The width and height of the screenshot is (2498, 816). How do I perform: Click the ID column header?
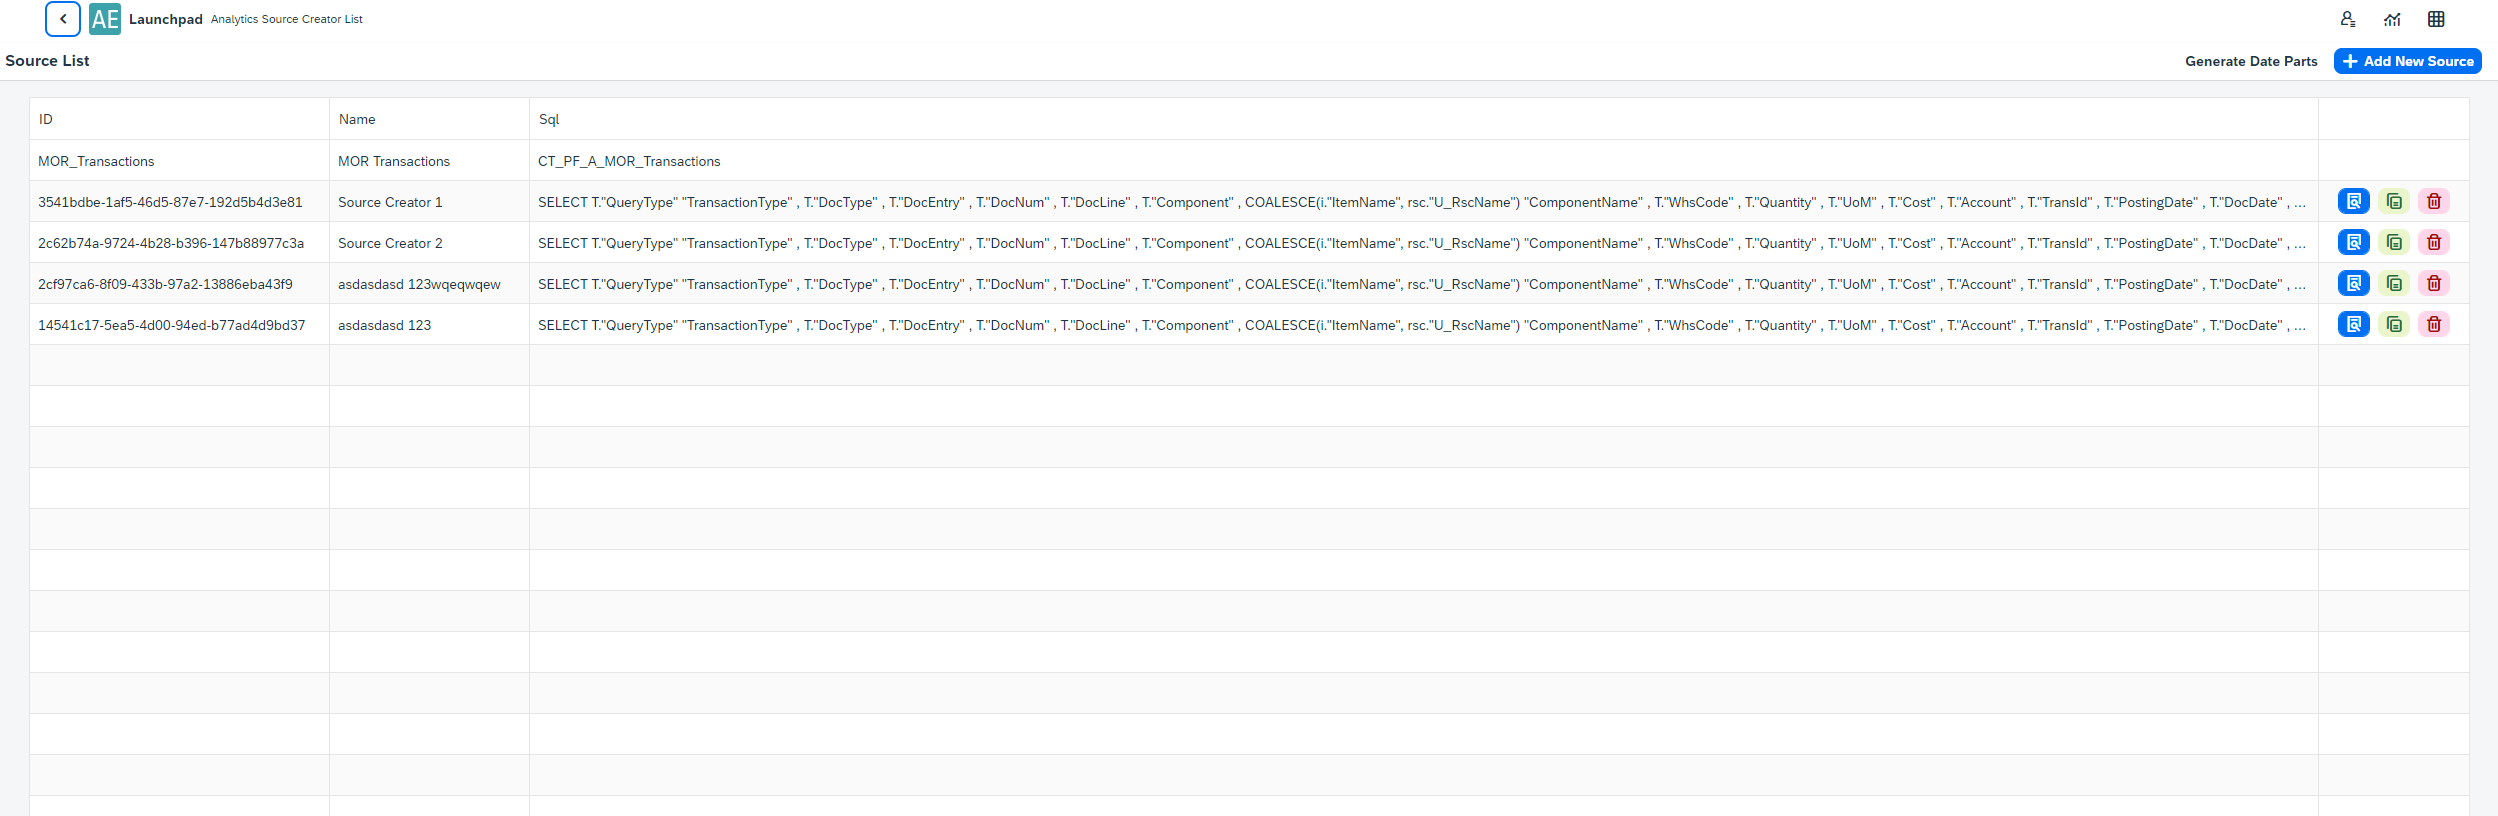click(x=46, y=119)
